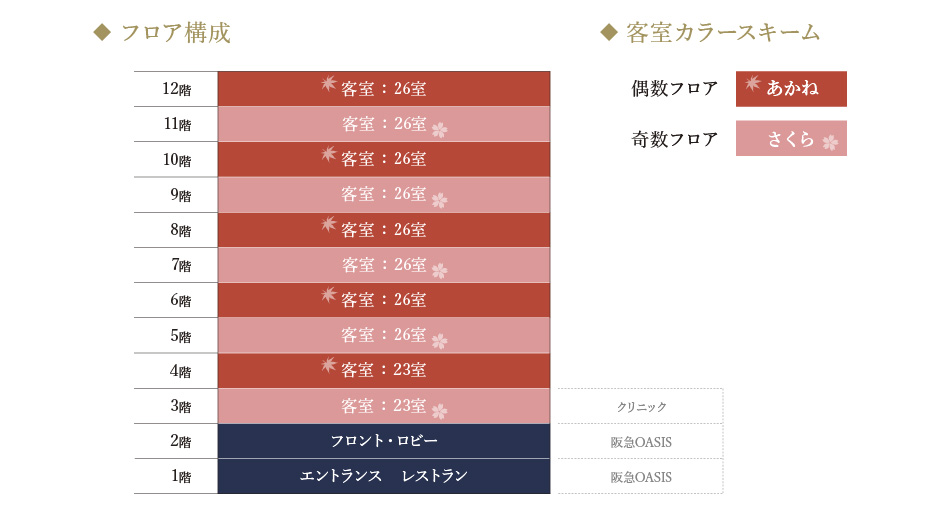
Task: Click the diamond bullet beside フロア構成 heading
Action: pos(101,33)
